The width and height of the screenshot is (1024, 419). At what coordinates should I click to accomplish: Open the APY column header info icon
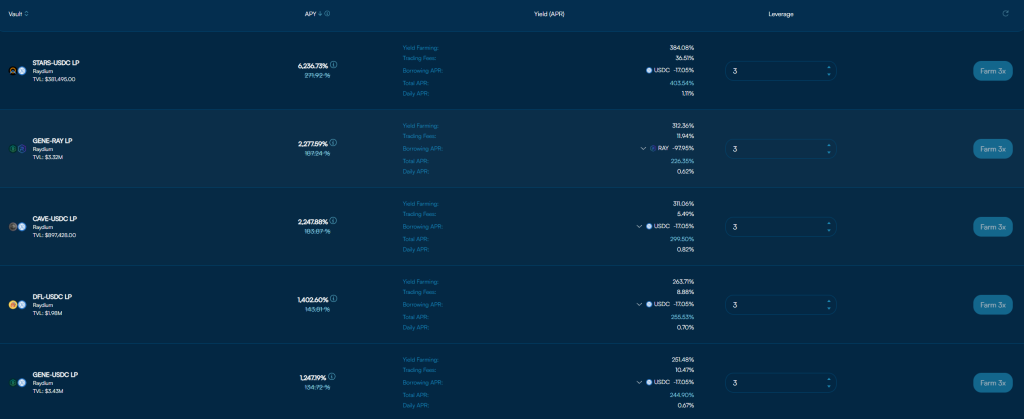(327, 14)
